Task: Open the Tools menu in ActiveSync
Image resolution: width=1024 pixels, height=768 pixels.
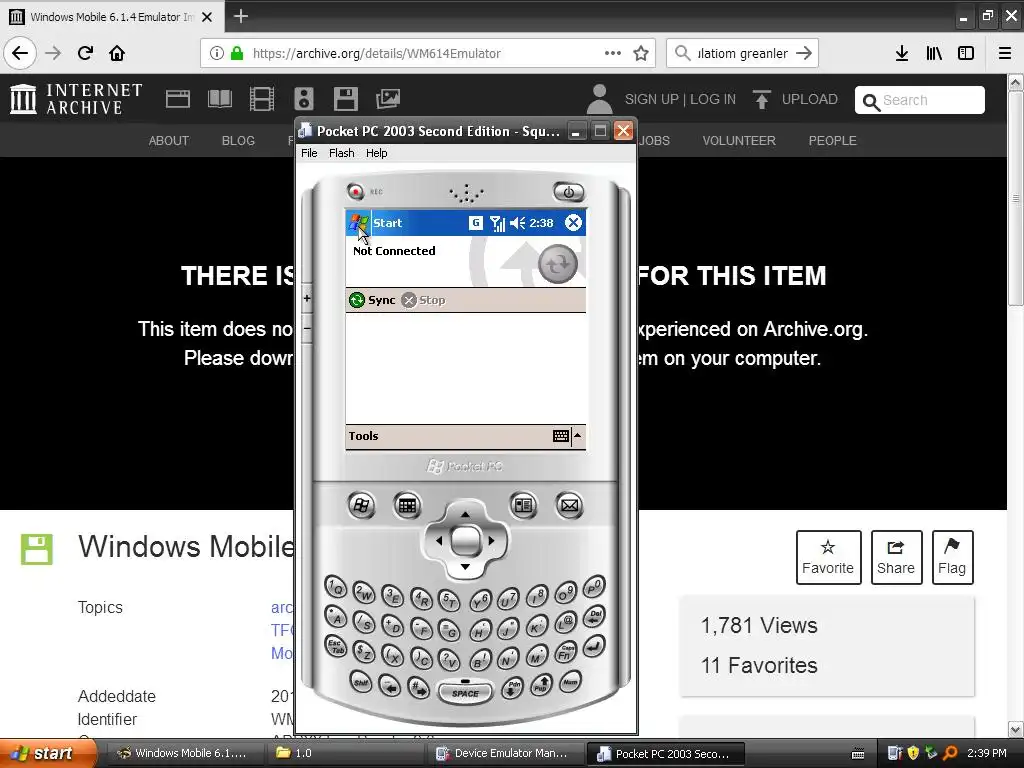Action: tap(363, 436)
